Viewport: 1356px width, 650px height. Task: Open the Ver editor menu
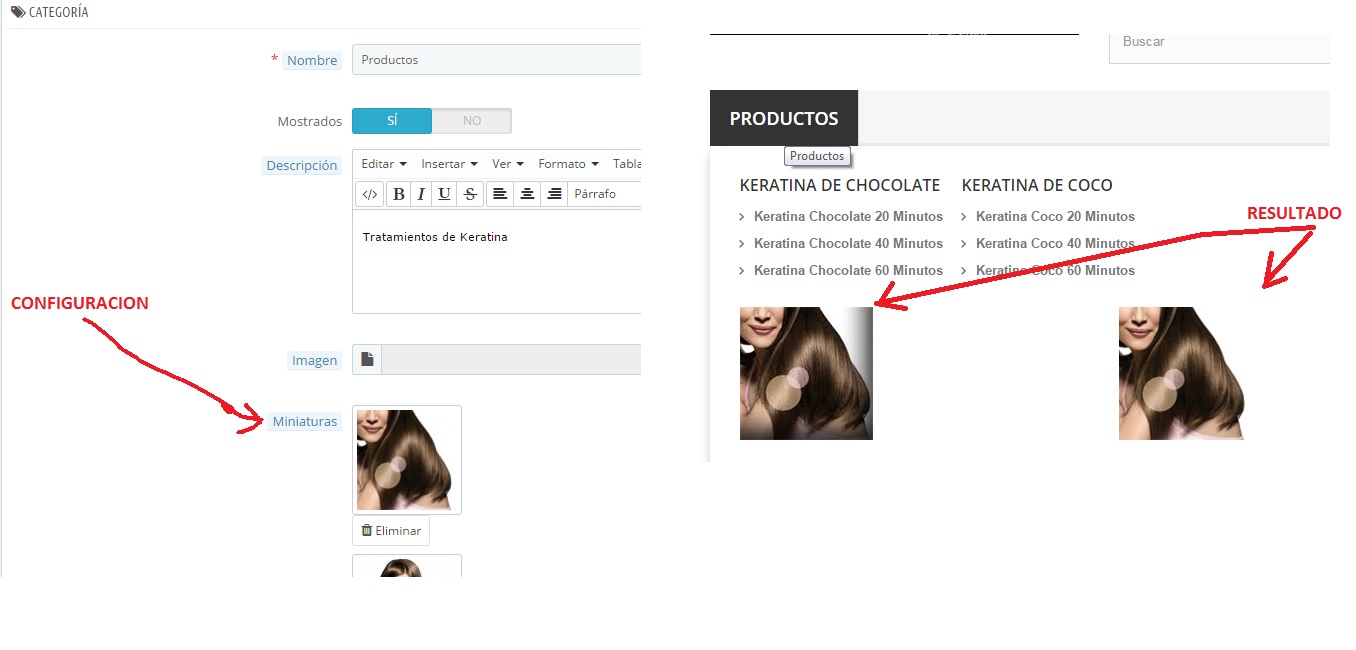(x=508, y=164)
